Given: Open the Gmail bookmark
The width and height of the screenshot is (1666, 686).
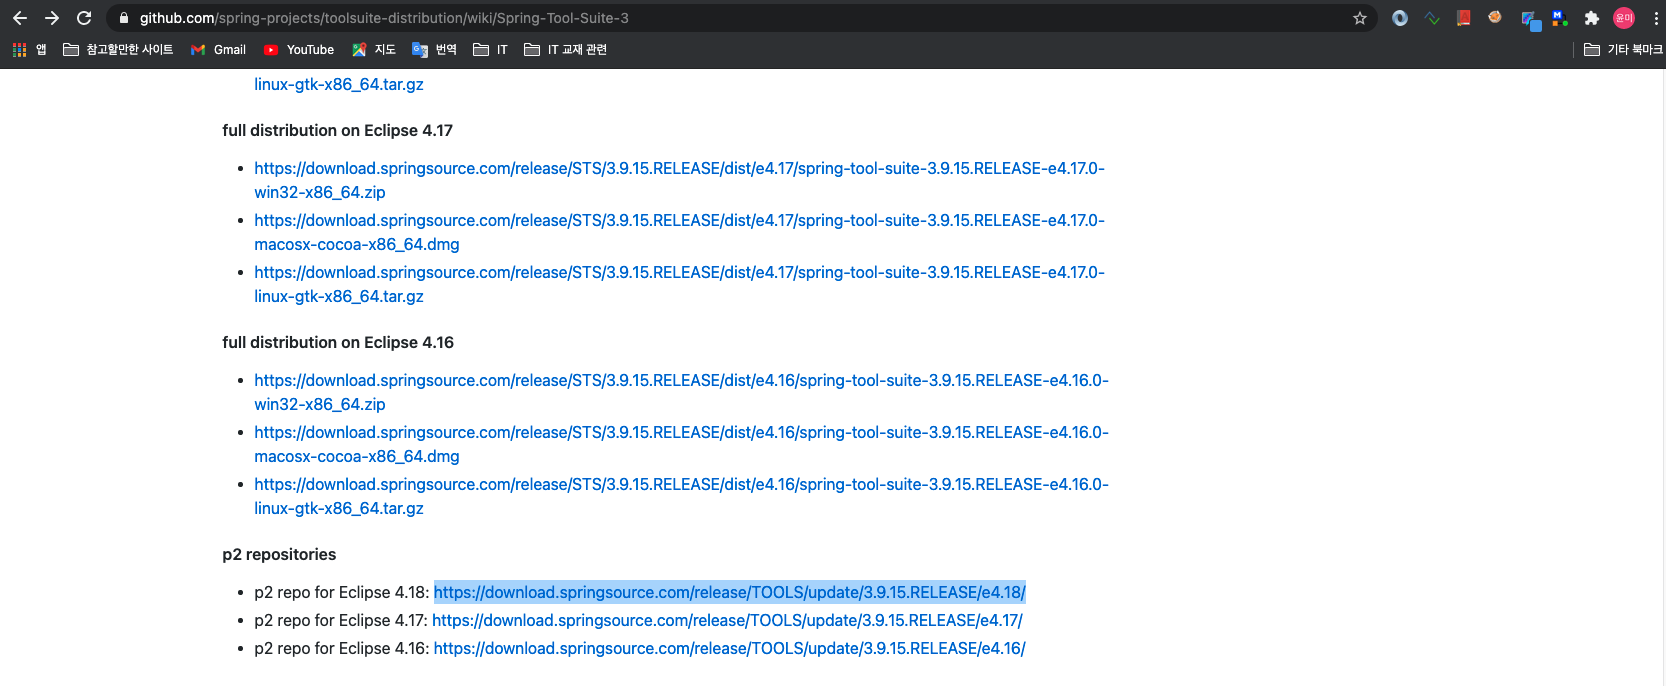Looking at the screenshot, I should tap(218, 49).
